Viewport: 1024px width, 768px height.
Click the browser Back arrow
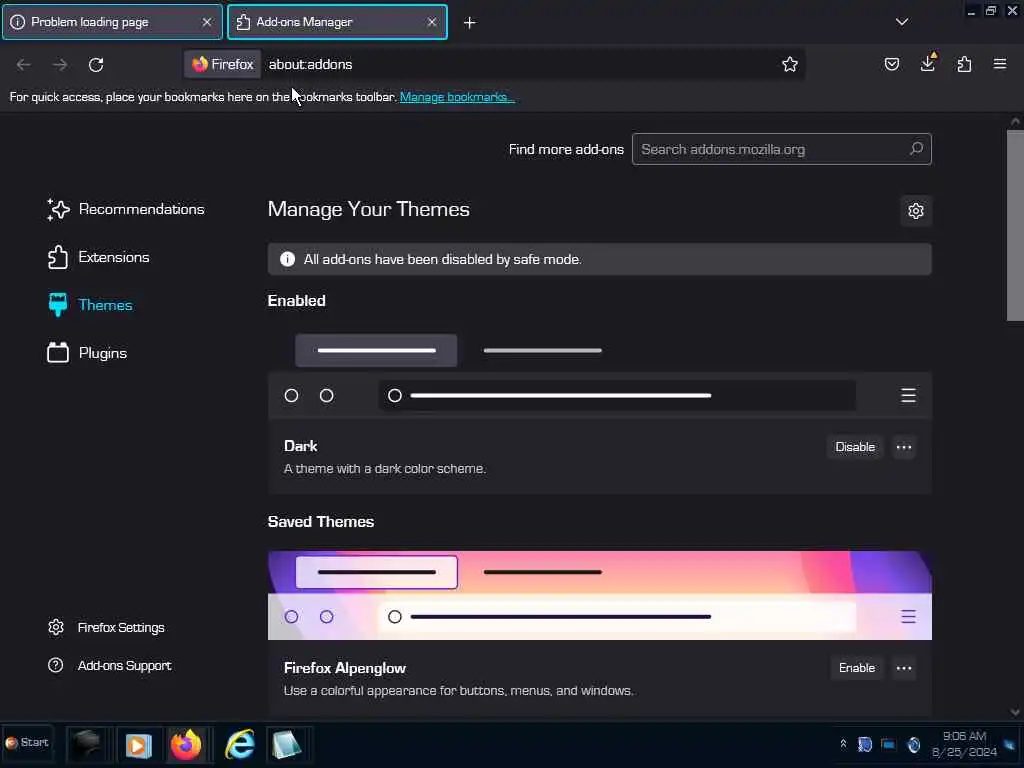click(x=24, y=65)
